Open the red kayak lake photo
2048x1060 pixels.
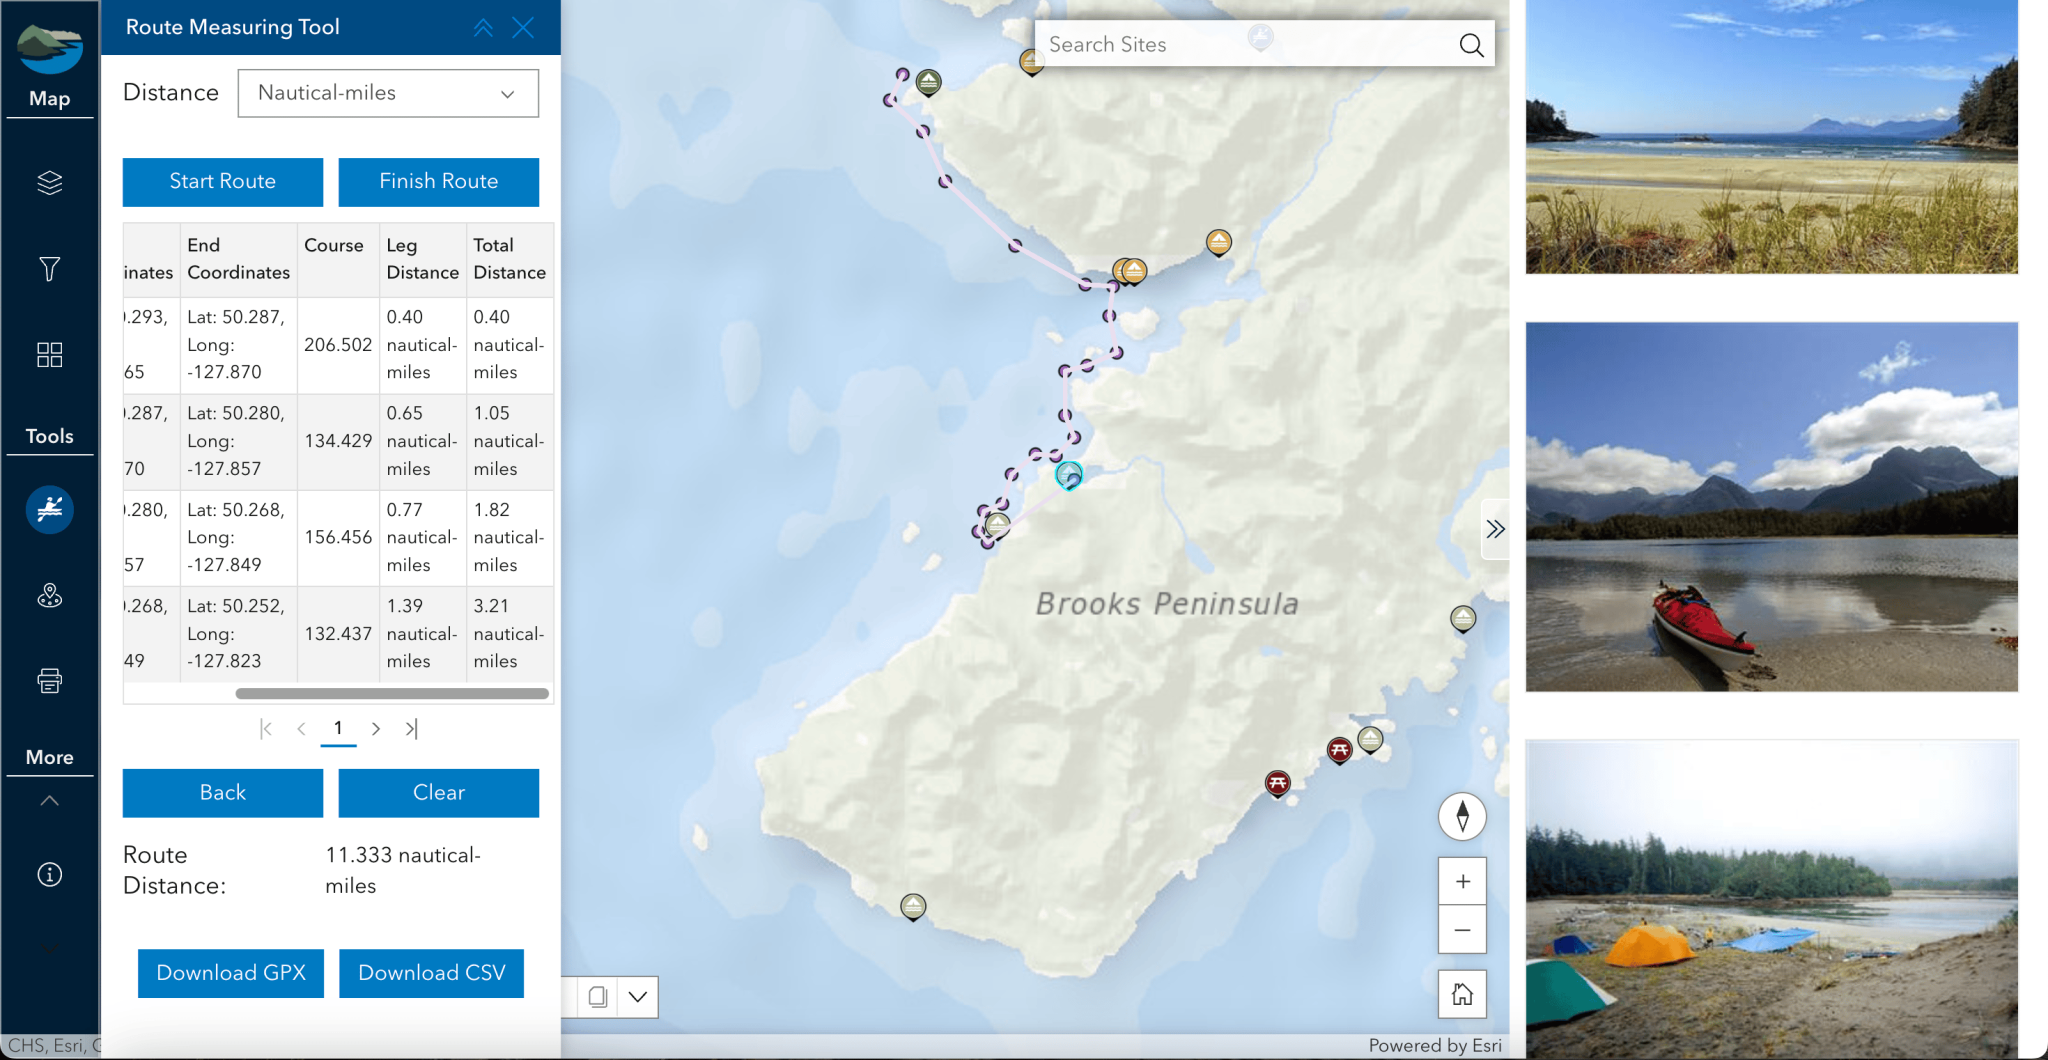tap(1771, 507)
